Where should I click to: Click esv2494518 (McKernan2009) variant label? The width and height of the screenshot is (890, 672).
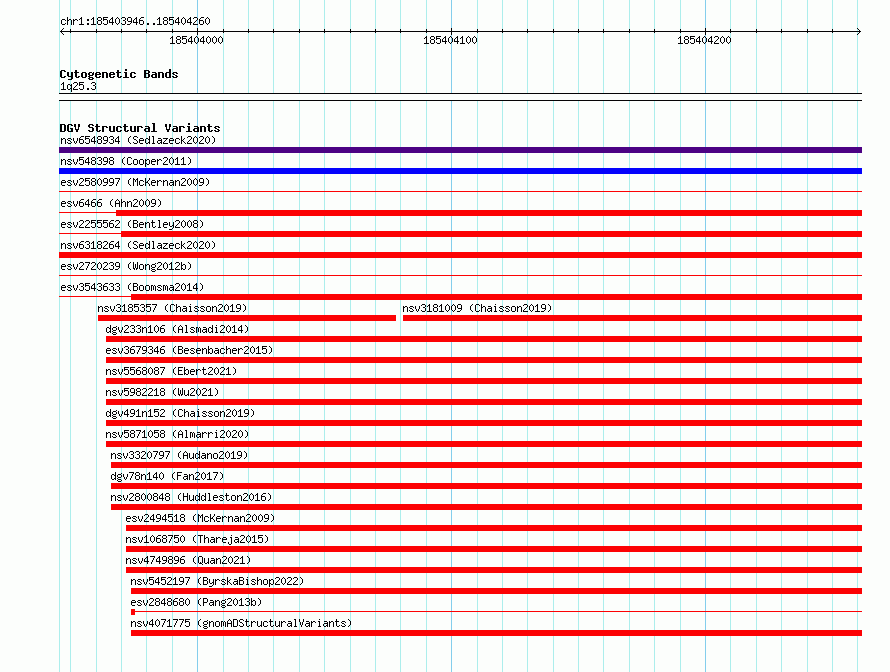point(200,518)
